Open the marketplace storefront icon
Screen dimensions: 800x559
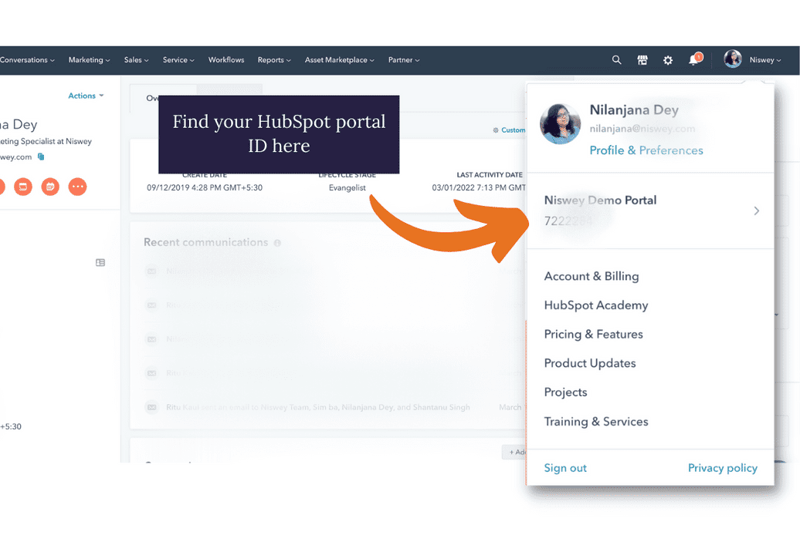pyautogui.click(x=642, y=60)
